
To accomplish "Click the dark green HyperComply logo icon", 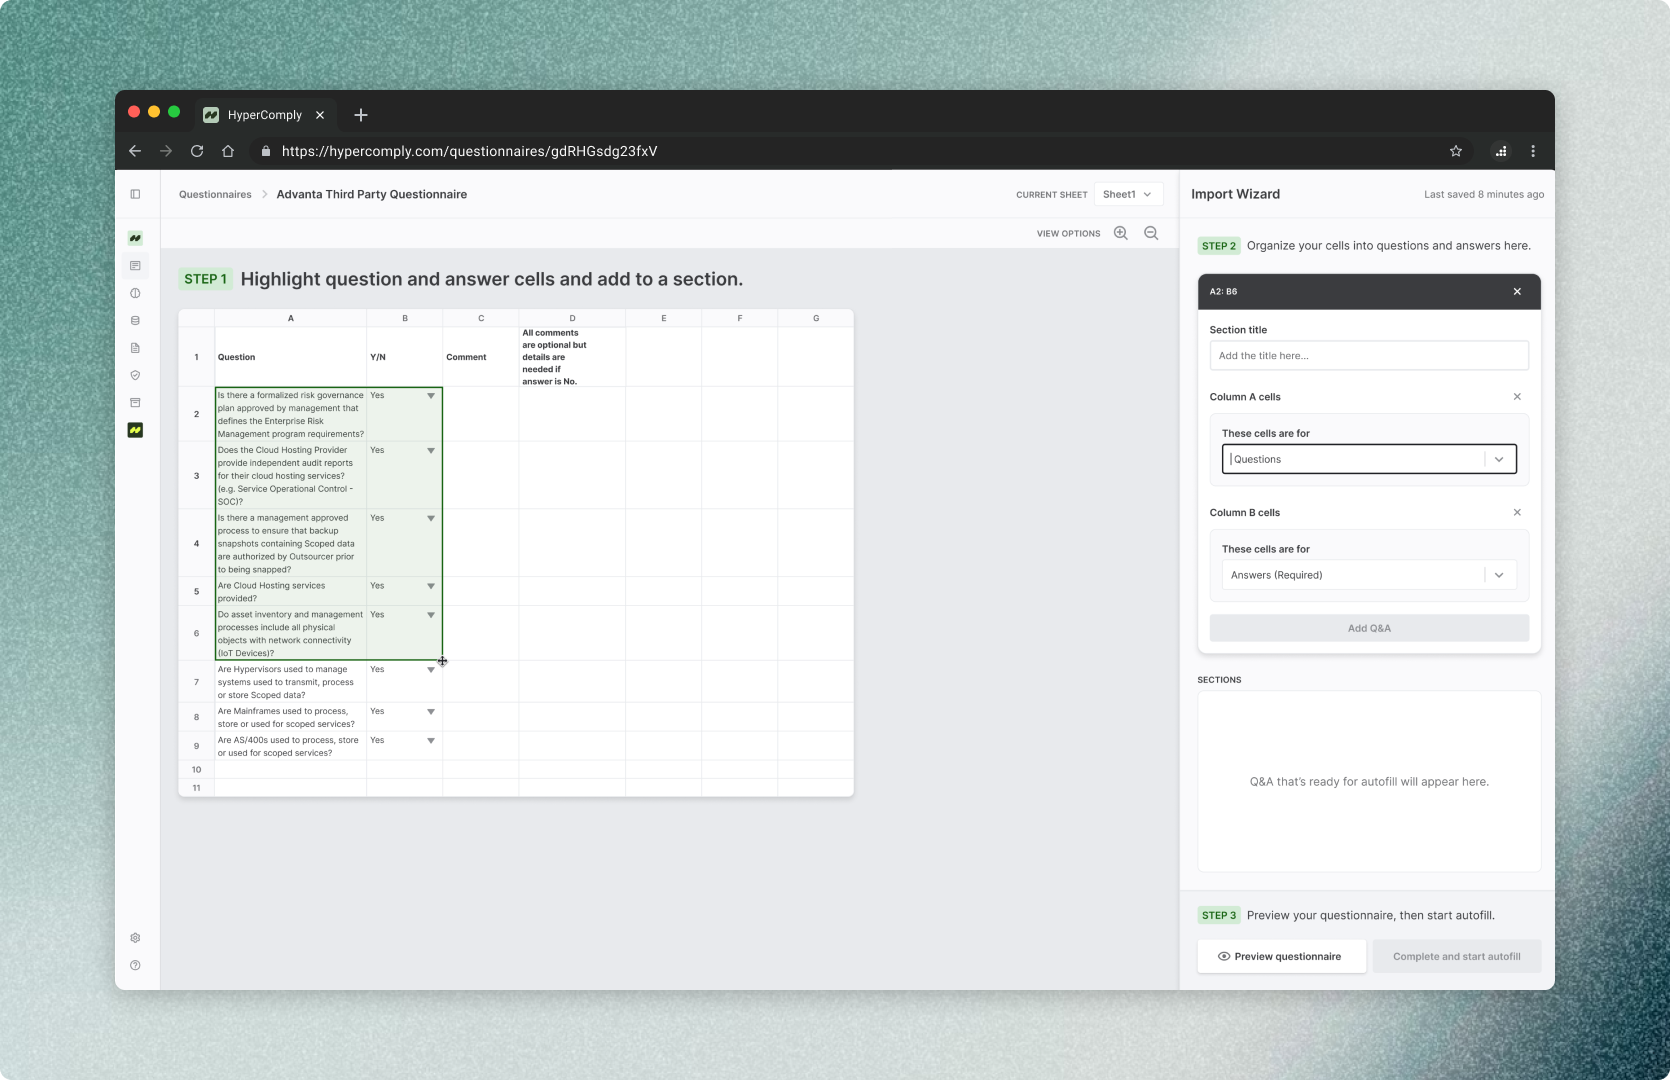I will (x=135, y=430).
